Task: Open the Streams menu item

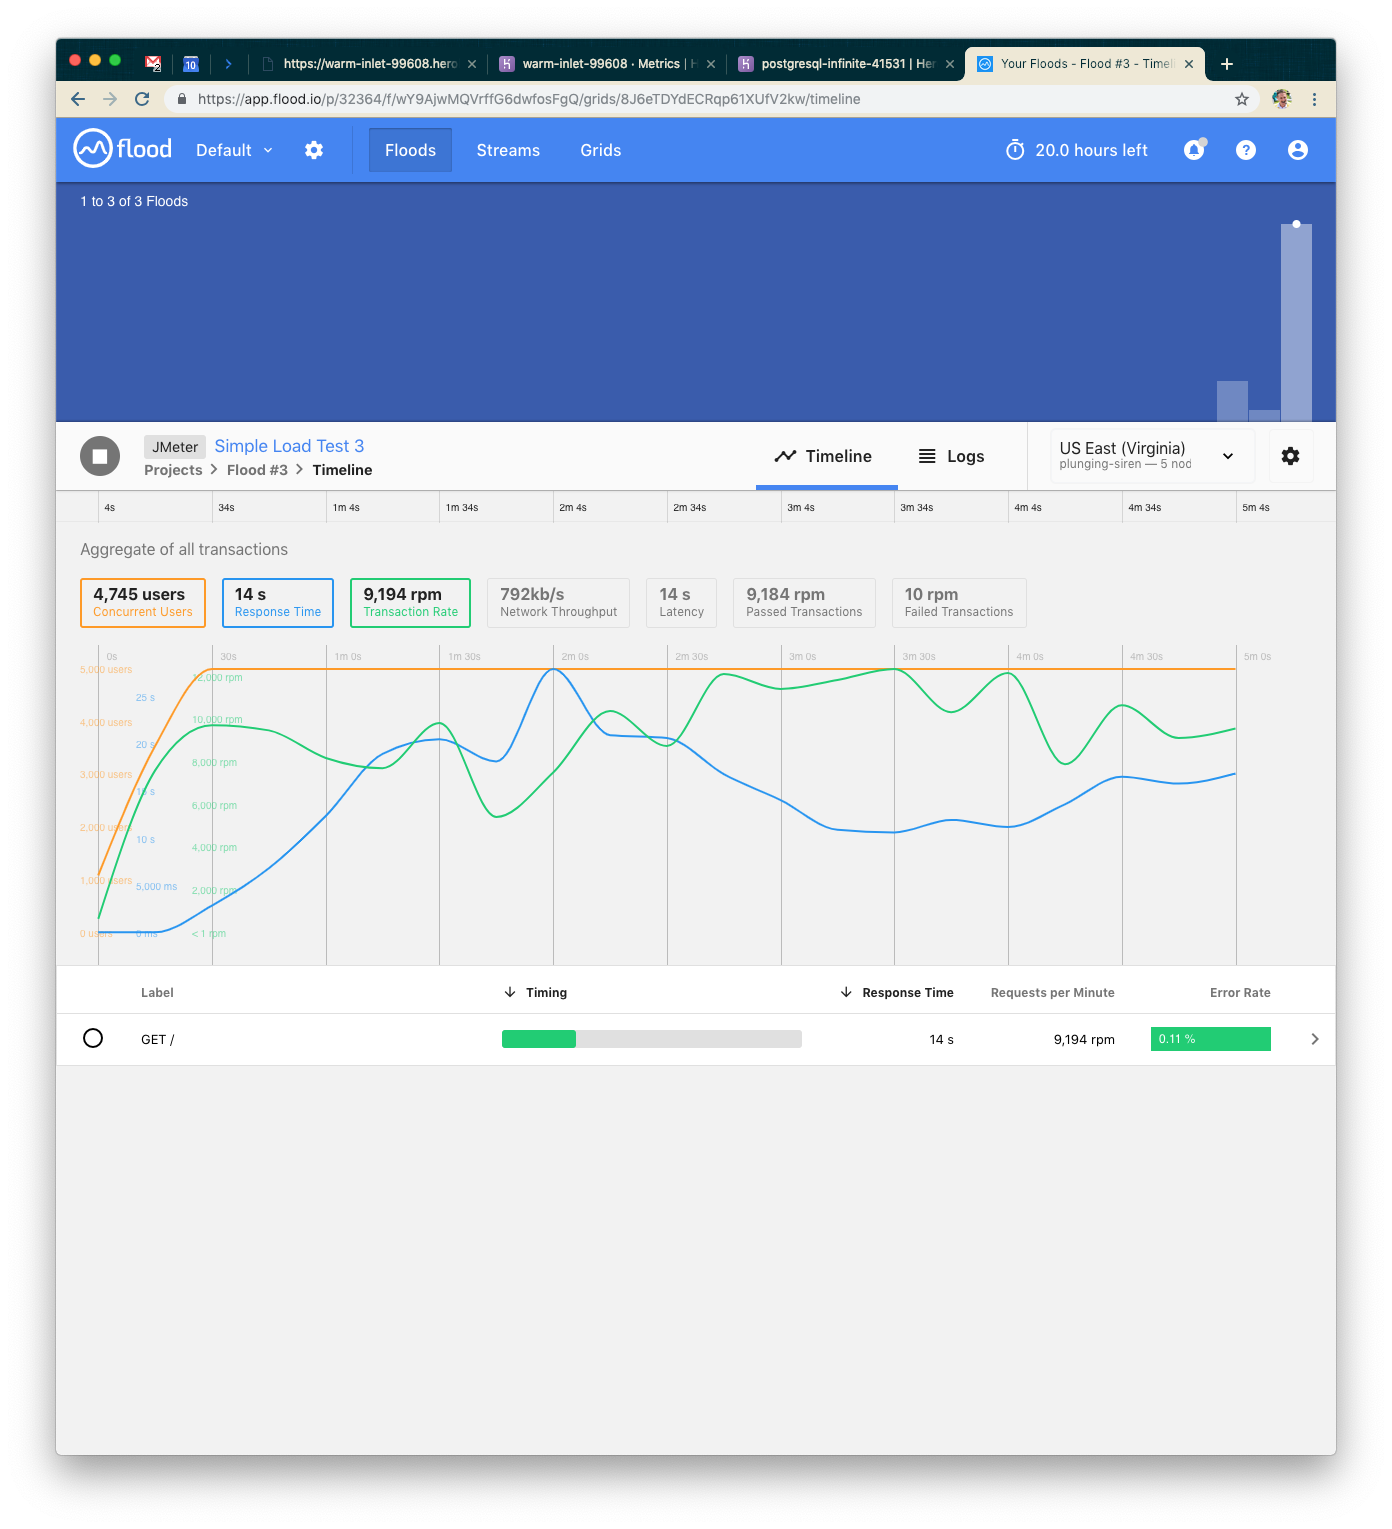Action: pyautogui.click(x=508, y=150)
